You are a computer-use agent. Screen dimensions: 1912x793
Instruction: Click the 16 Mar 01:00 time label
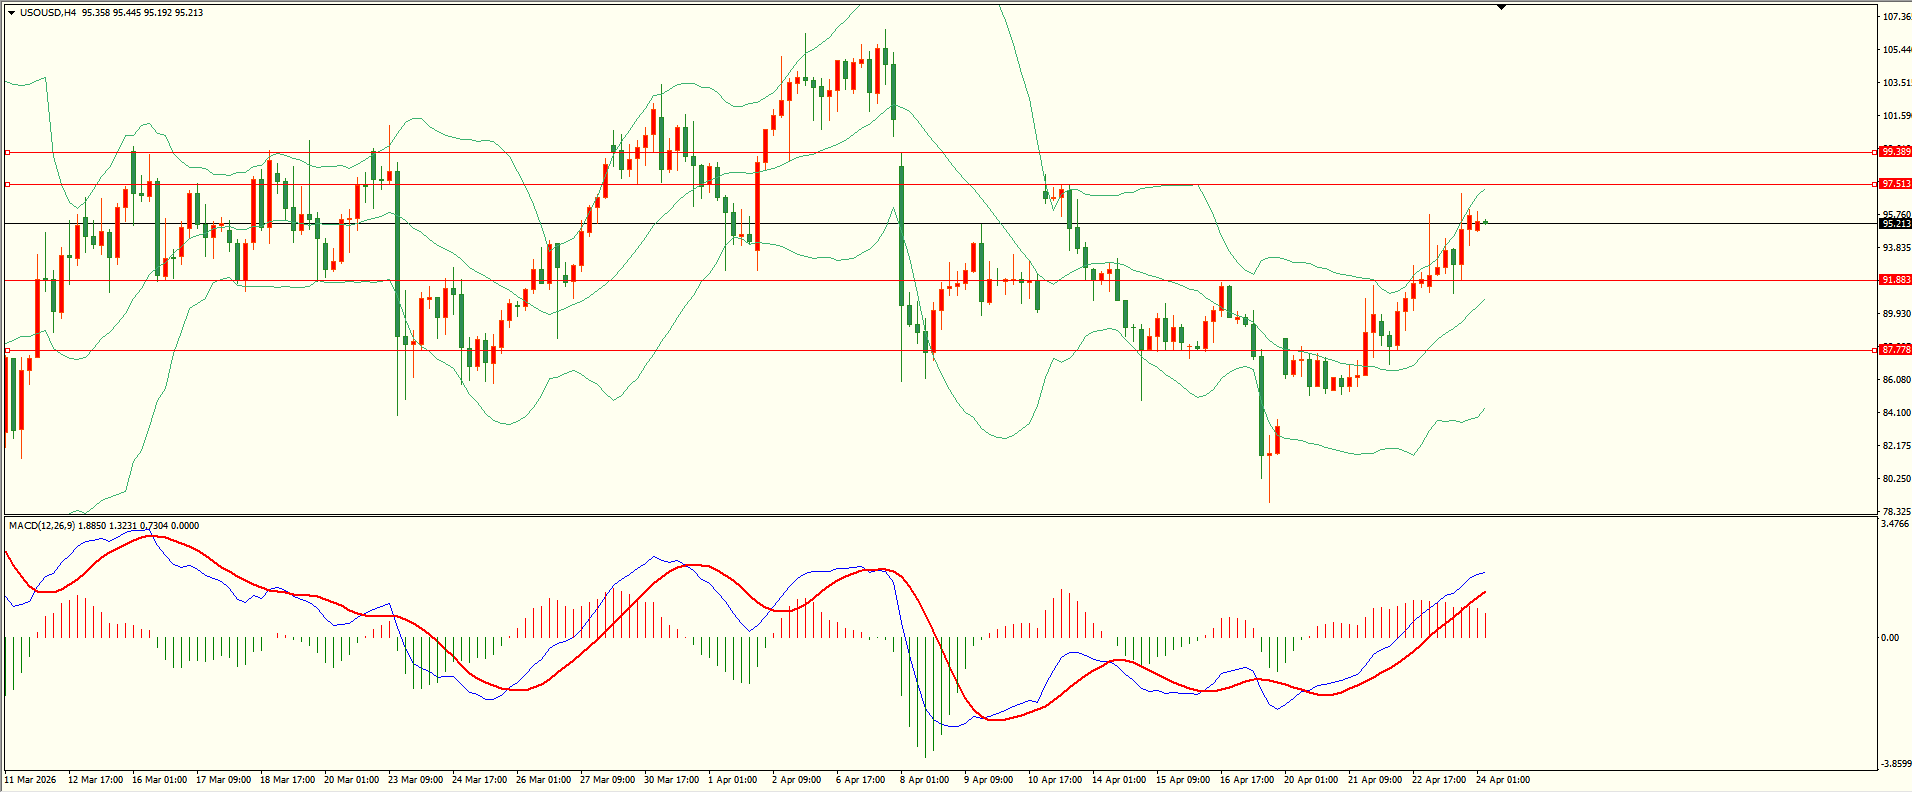point(159,780)
